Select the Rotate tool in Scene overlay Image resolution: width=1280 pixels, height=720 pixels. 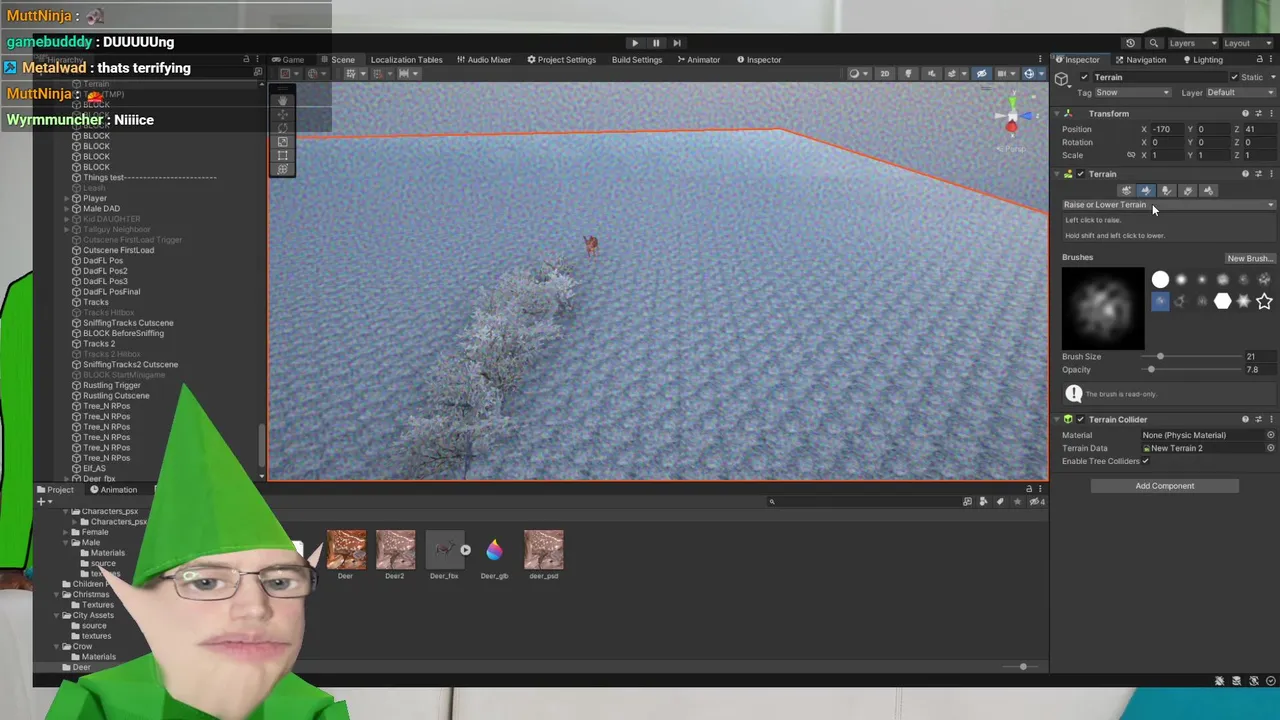tap(283, 128)
